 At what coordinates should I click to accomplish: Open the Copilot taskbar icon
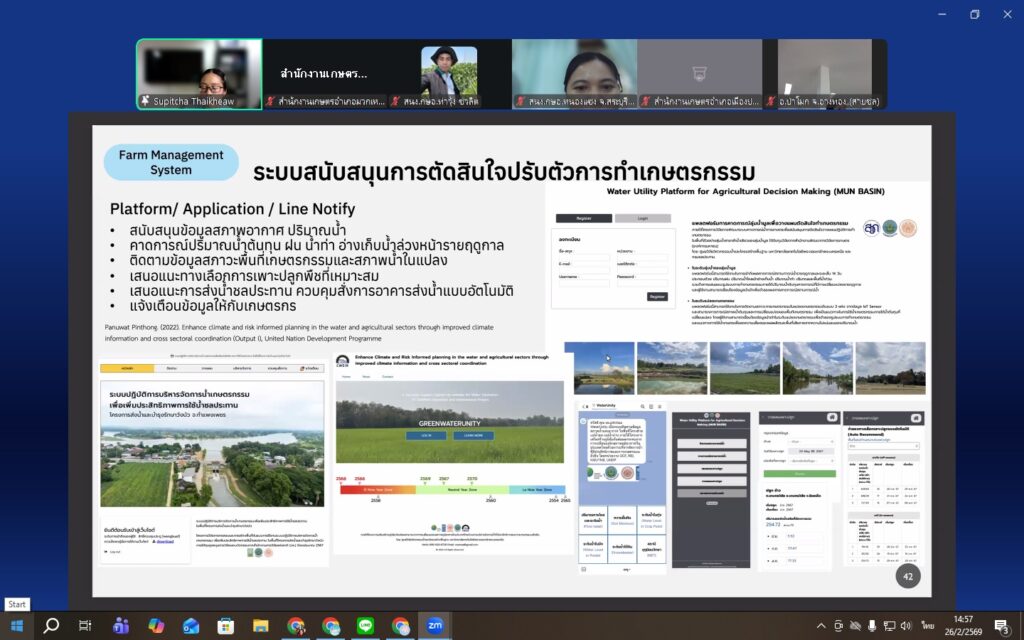click(156, 626)
